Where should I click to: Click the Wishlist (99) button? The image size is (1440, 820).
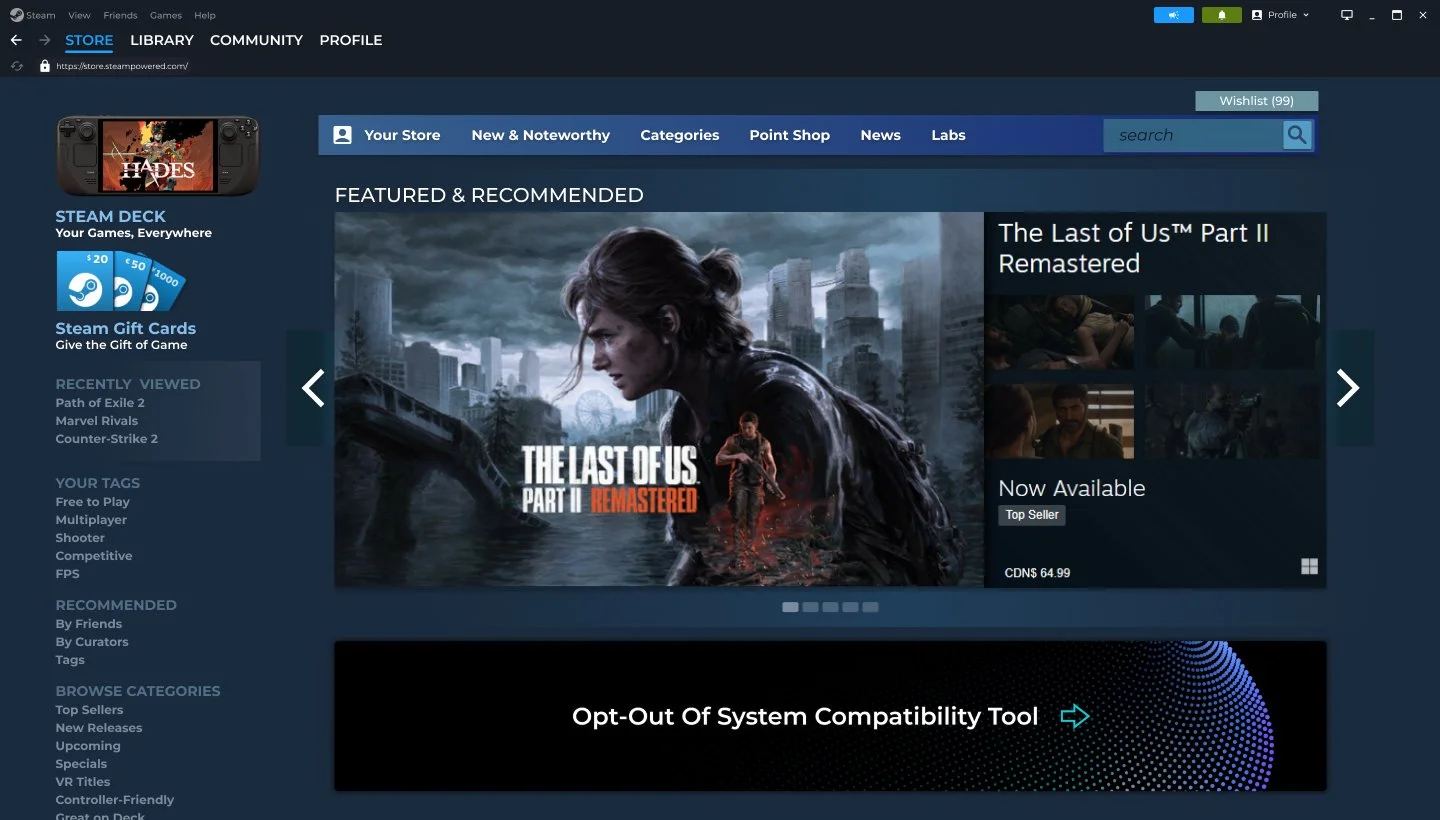click(x=1257, y=101)
